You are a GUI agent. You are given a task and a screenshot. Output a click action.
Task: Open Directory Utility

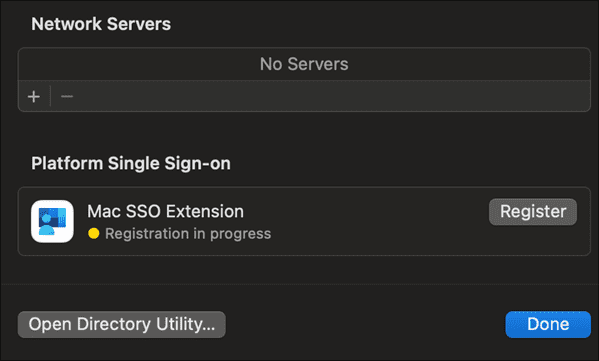pos(121,324)
